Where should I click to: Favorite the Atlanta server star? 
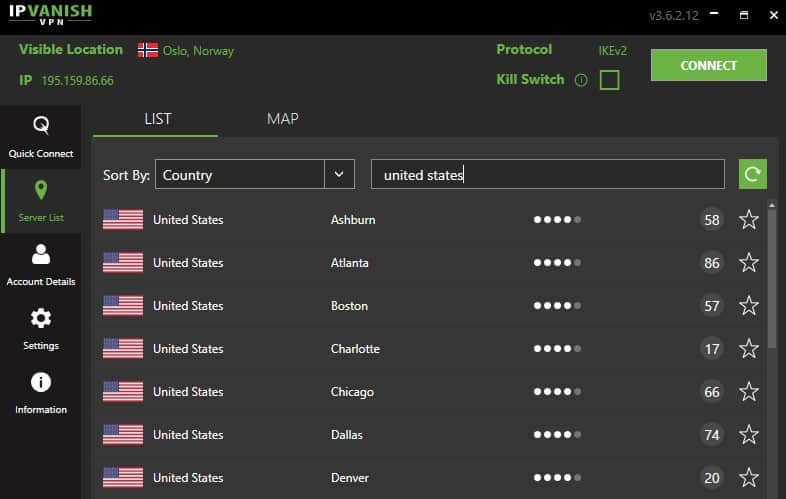pyautogui.click(x=748, y=263)
